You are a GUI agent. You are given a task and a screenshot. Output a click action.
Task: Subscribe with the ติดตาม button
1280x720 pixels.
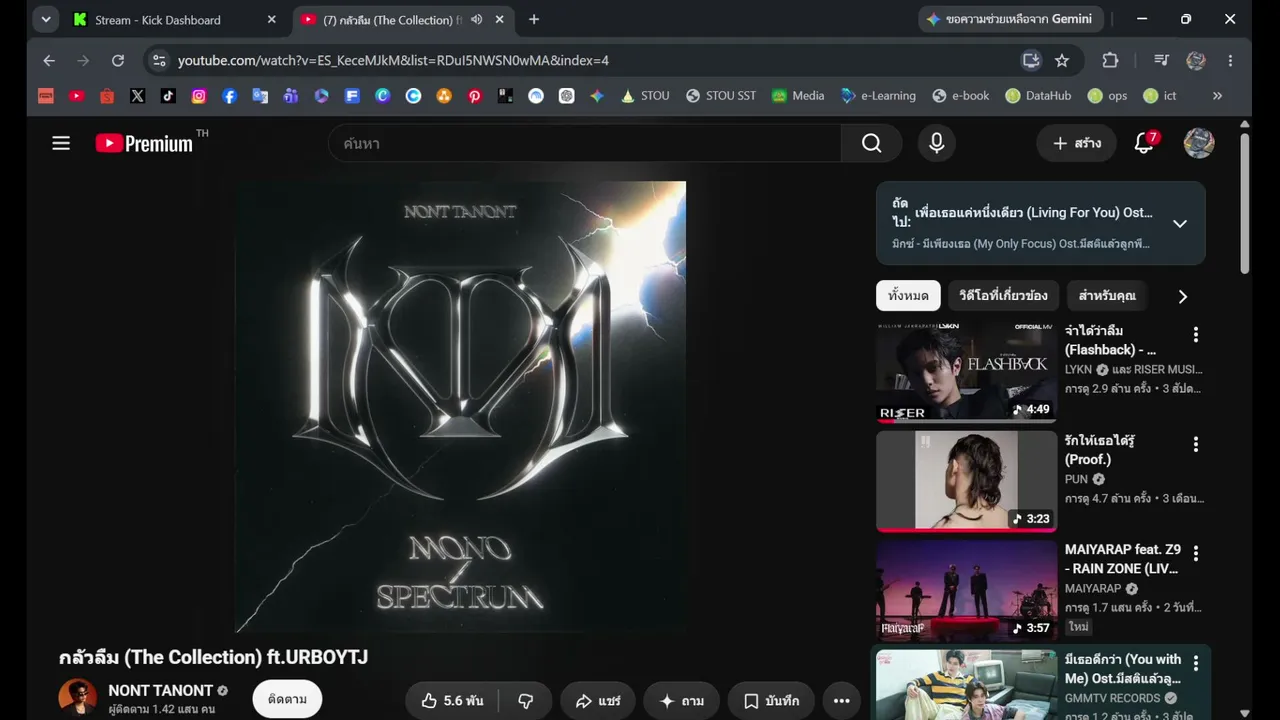click(x=287, y=700)
